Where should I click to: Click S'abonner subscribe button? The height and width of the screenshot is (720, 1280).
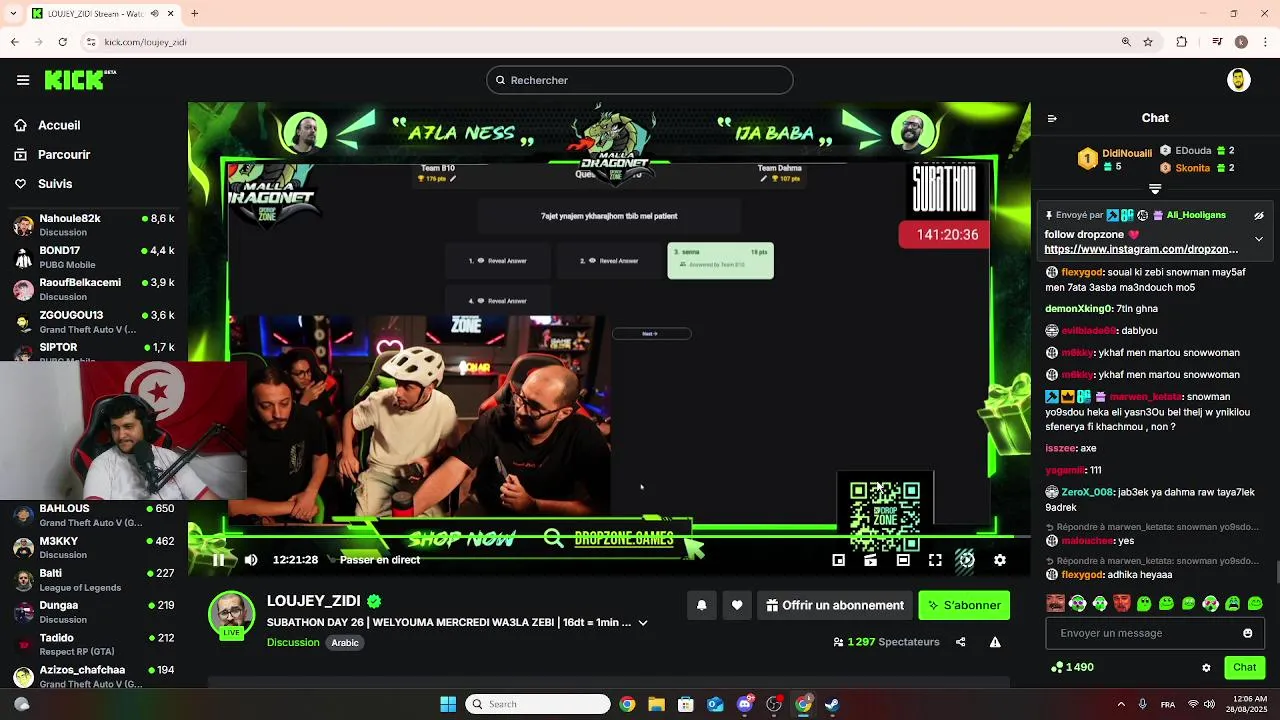(964, 605)
